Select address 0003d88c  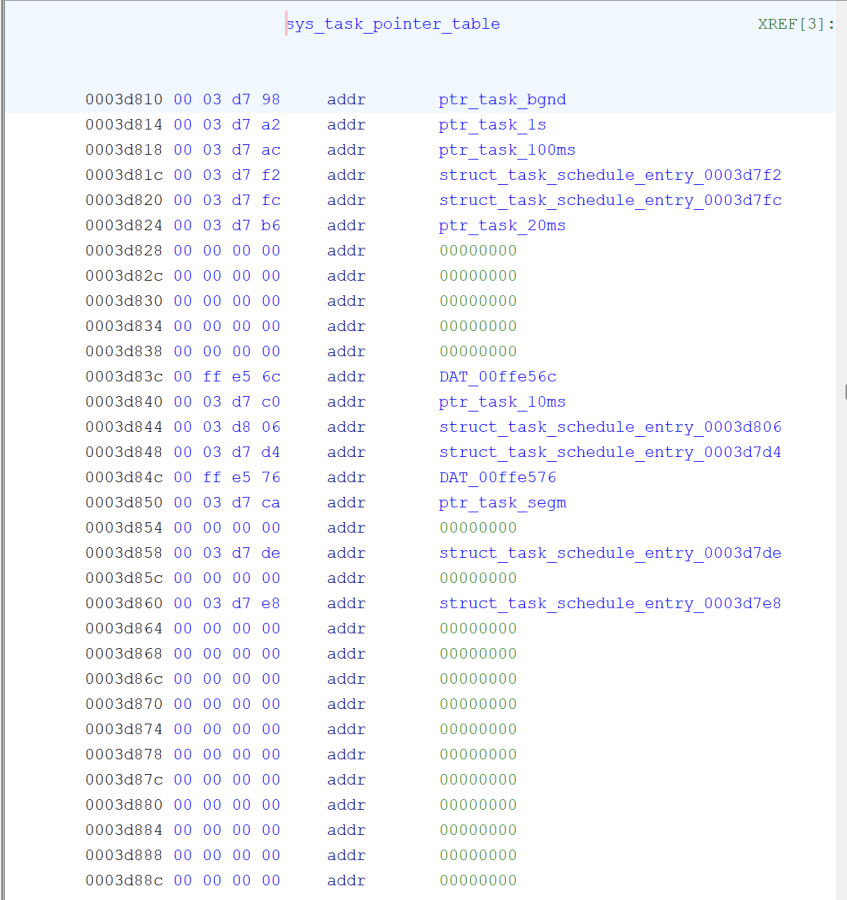(x=124, y=881)
